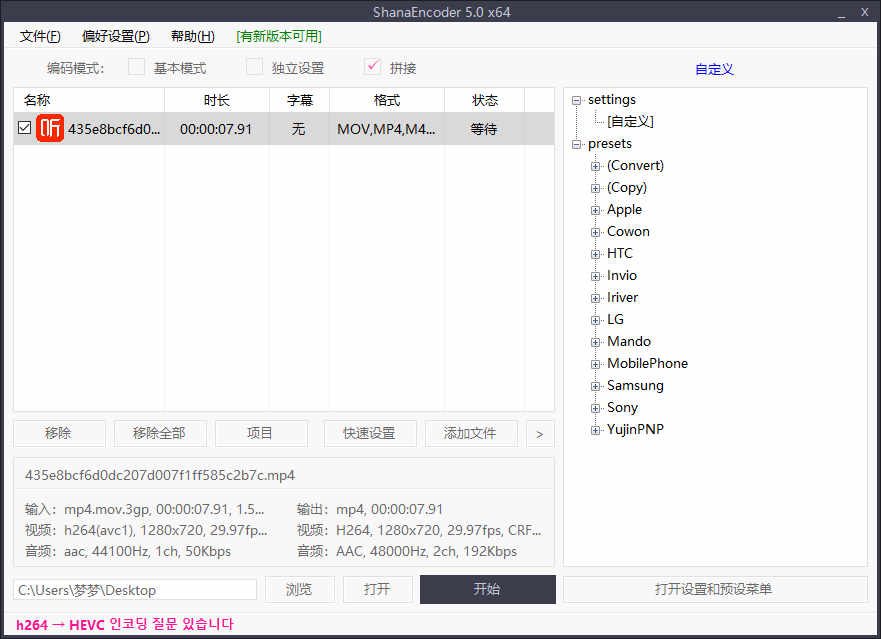Screen dimensions: 881x639
Task: Click the 有新版本可用 update notice
Action: pos(279,37)
